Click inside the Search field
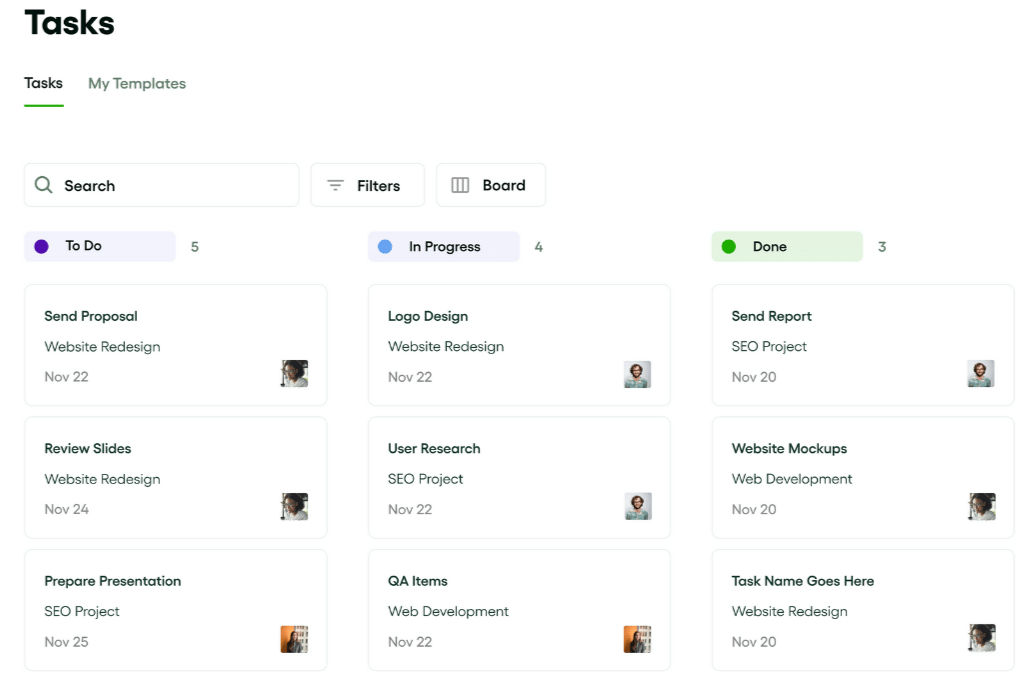1036x685 pixels. pos(160,185)
